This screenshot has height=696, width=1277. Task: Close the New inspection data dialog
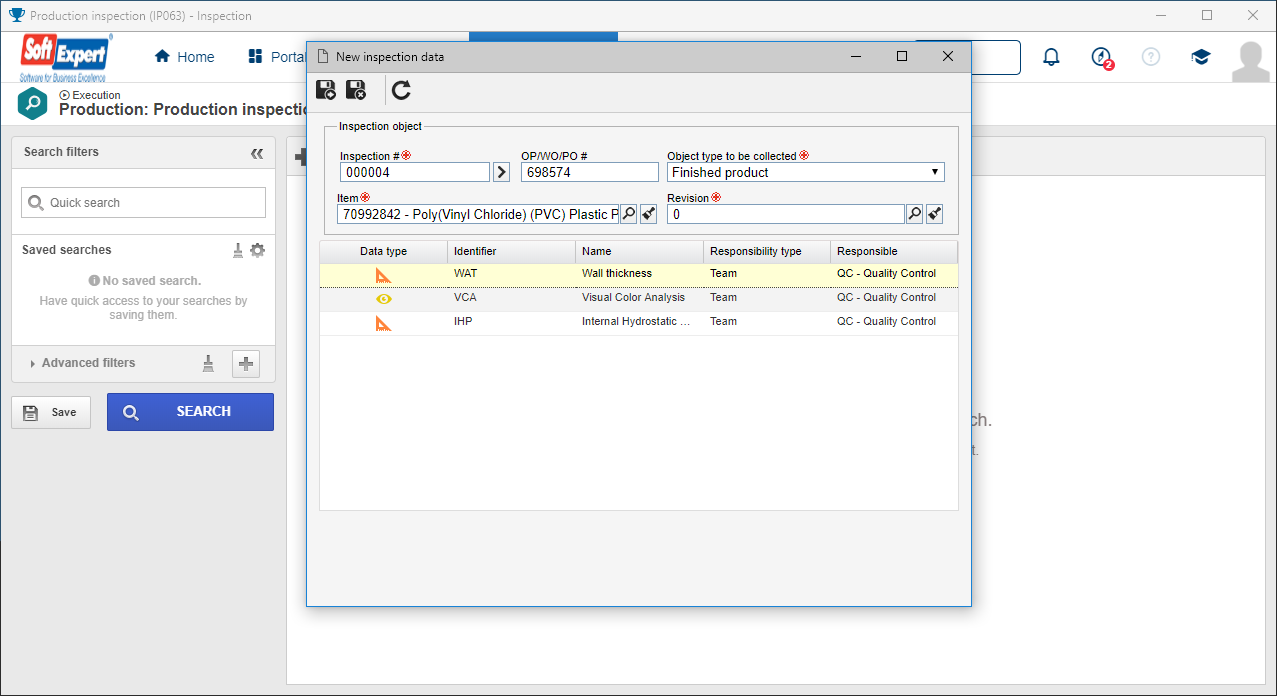coord(948,57)
